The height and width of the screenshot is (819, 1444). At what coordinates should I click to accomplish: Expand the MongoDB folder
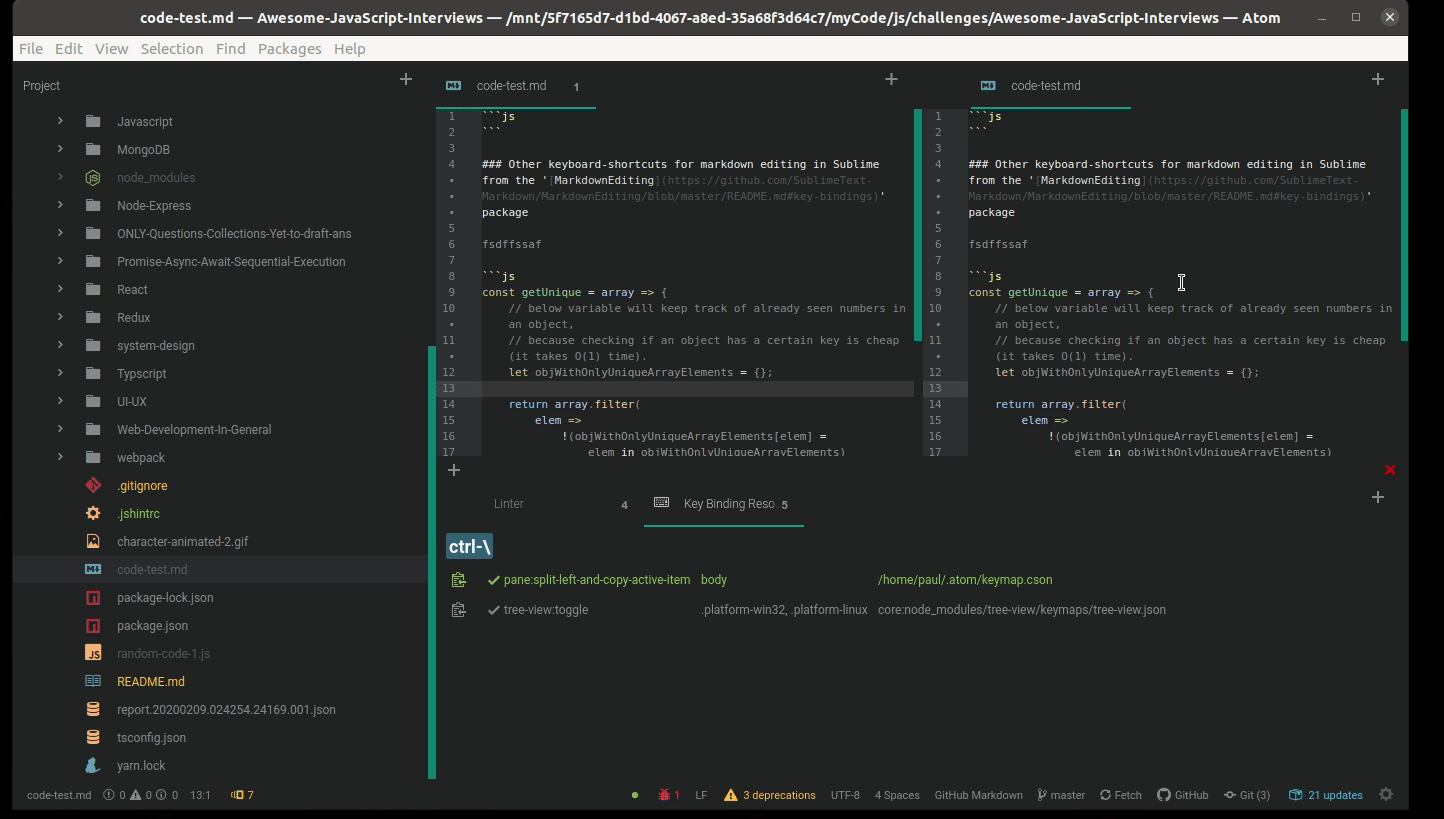tap(60, 149)
